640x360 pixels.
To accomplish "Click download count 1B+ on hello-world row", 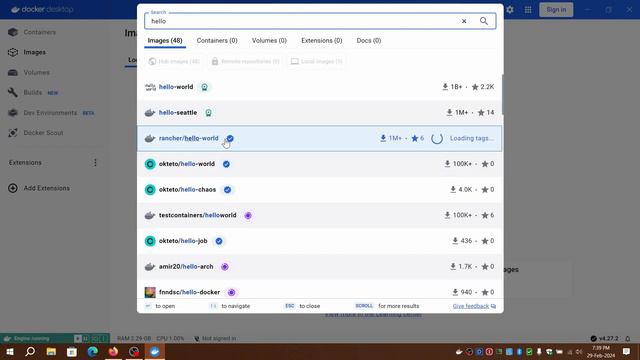I will pos(452,87).
